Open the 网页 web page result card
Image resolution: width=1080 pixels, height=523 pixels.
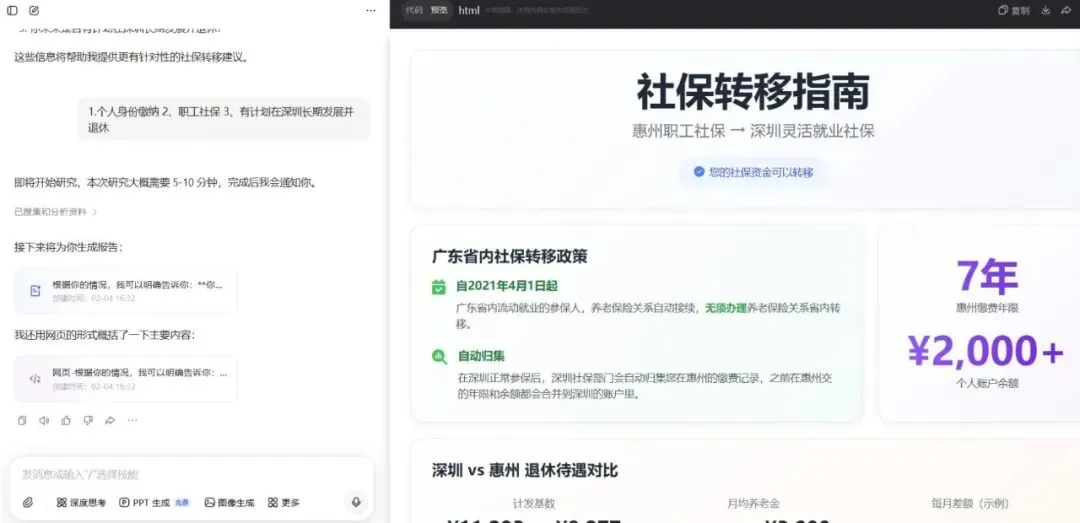pyautogui.click(x=126, y=379)
